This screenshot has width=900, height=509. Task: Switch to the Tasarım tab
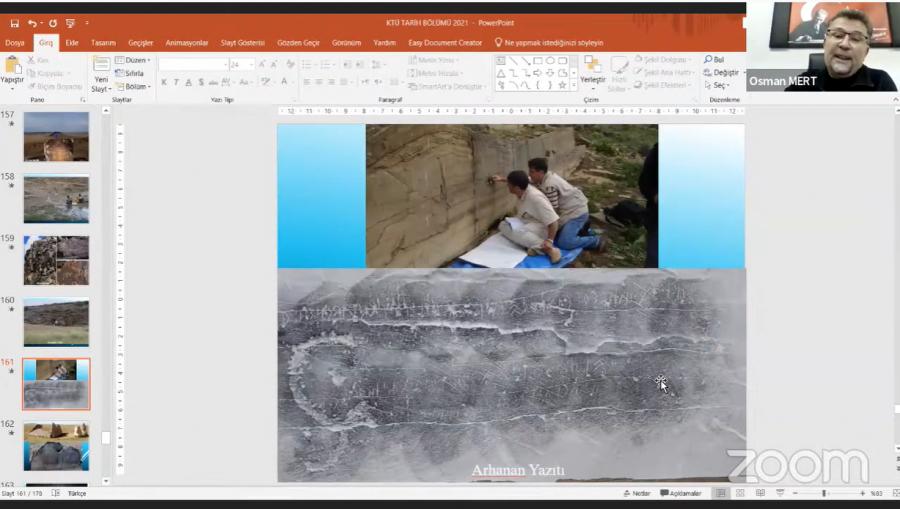pos(103,43)
